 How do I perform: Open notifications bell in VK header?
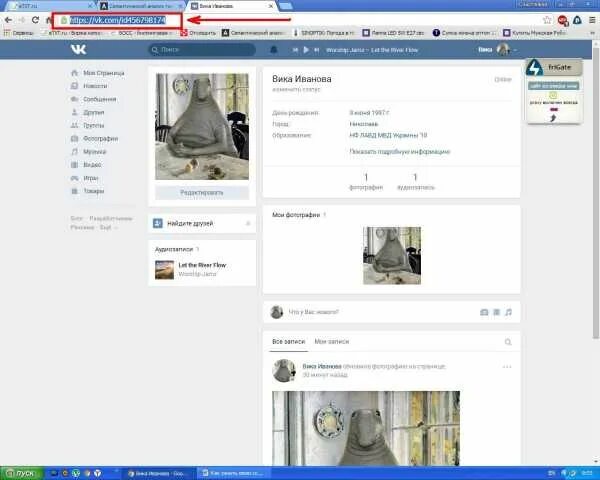(274, 50)
